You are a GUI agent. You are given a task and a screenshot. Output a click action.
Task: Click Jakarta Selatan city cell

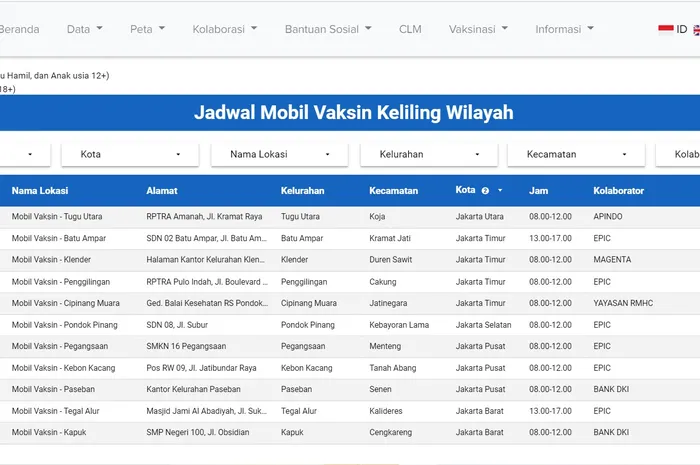483,325
